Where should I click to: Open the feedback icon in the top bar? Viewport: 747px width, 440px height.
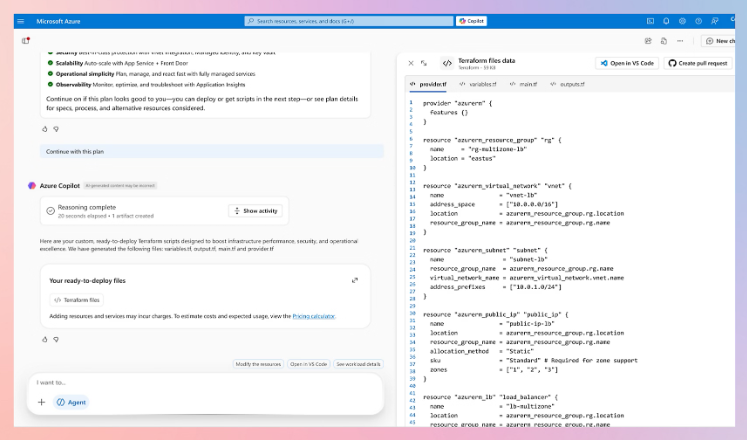pyautogui.click(x=715, y=21)
